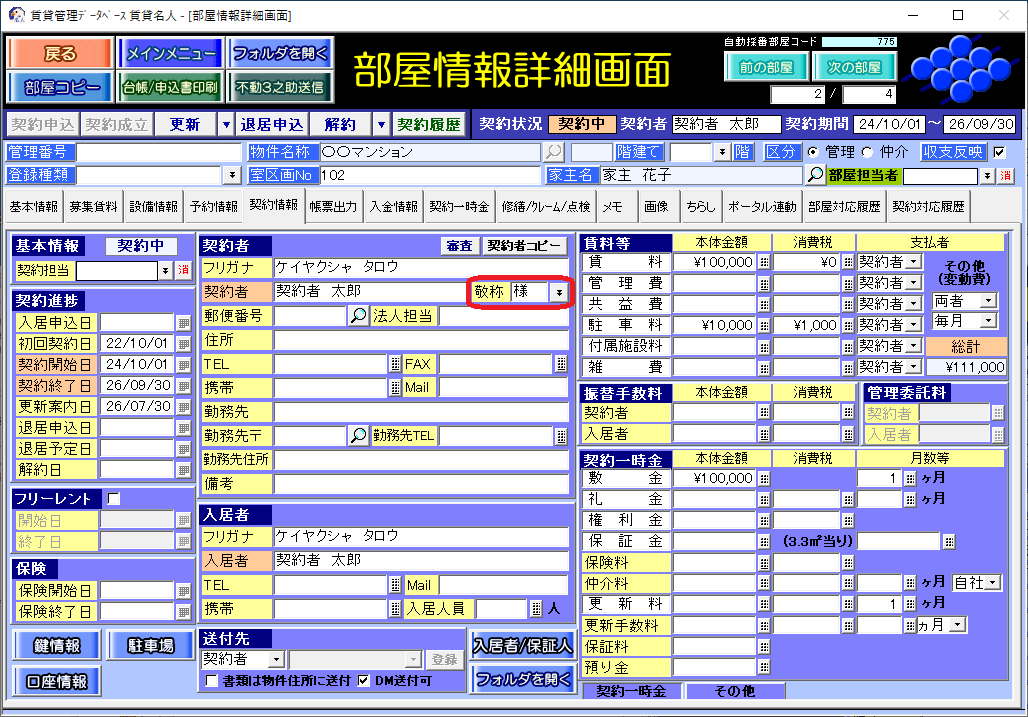Screen dimensions: 1028x717
Task: Click the search icon next to 物件名称
Action: tap(553, 152)
